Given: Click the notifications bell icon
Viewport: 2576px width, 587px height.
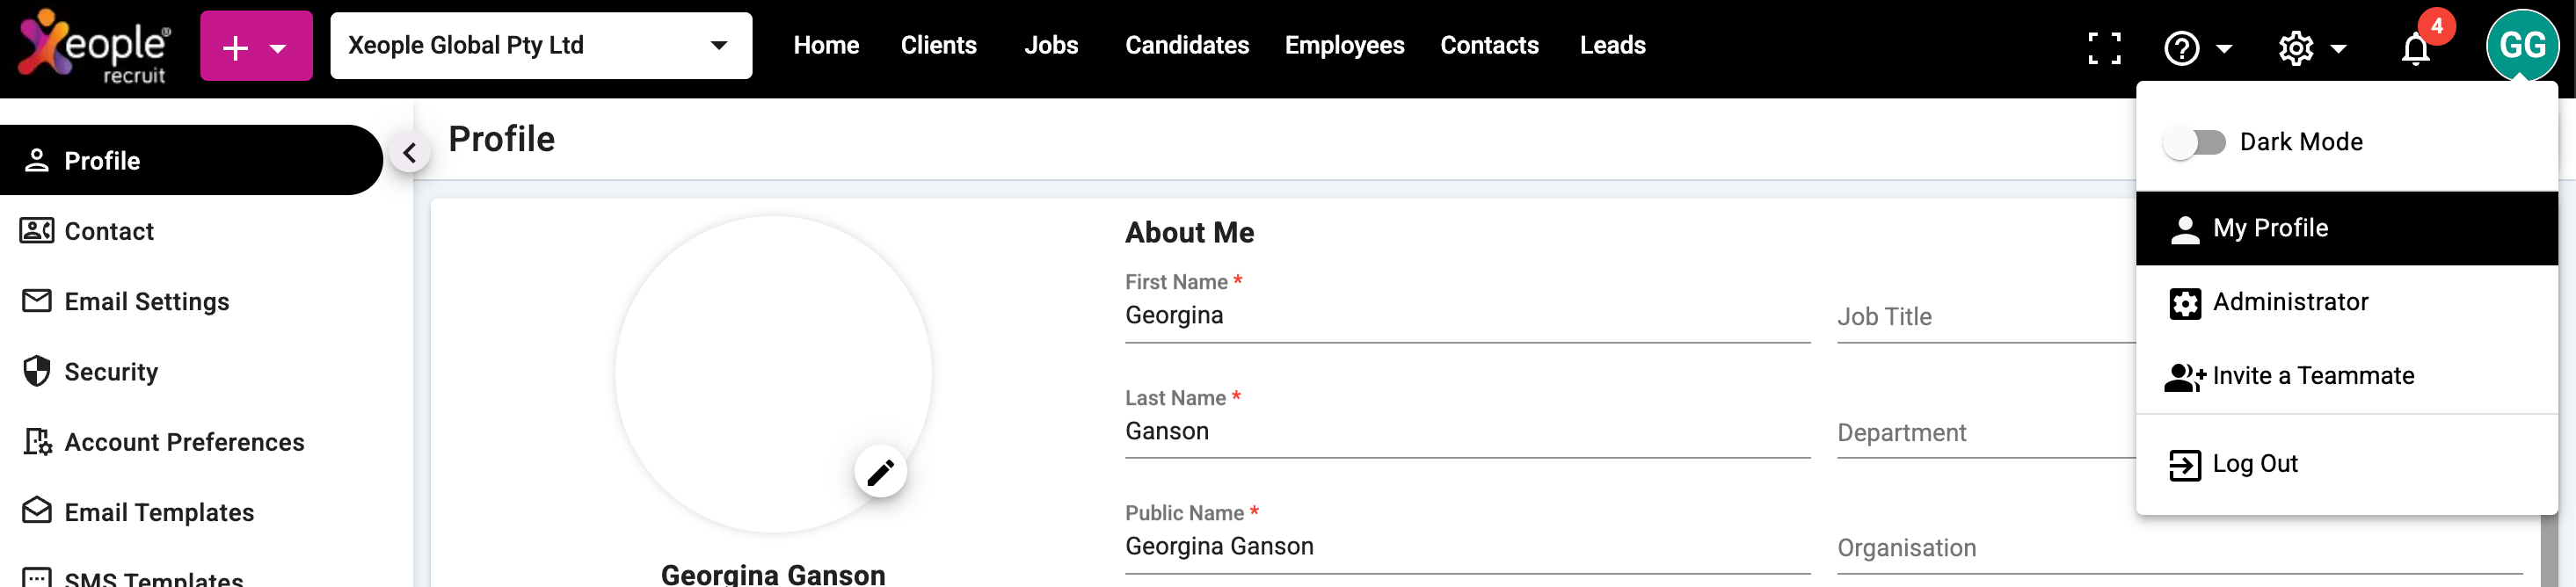Looking at the screenshot, I should 2415,48.
